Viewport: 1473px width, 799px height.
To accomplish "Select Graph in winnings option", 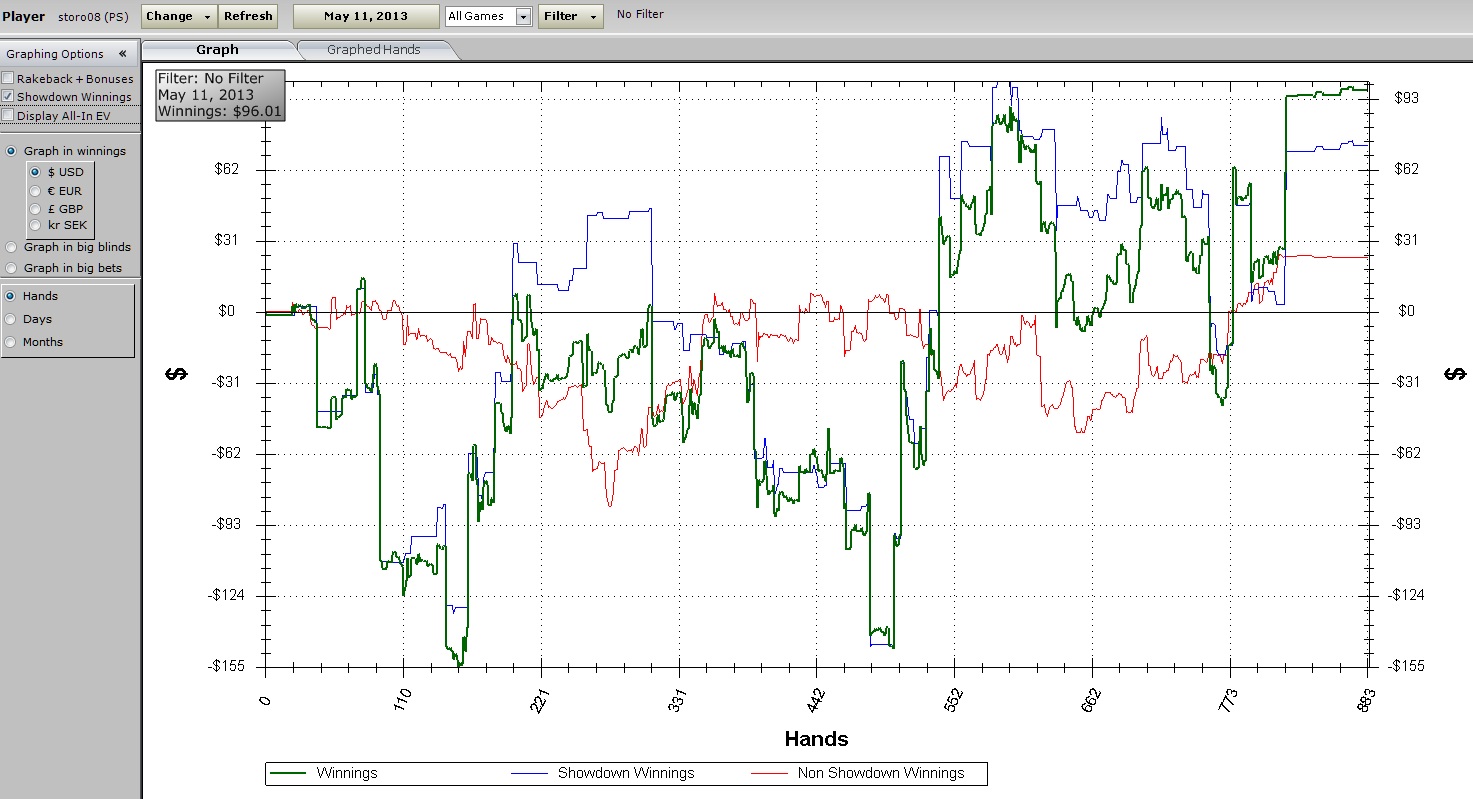I will pos(12,151).
